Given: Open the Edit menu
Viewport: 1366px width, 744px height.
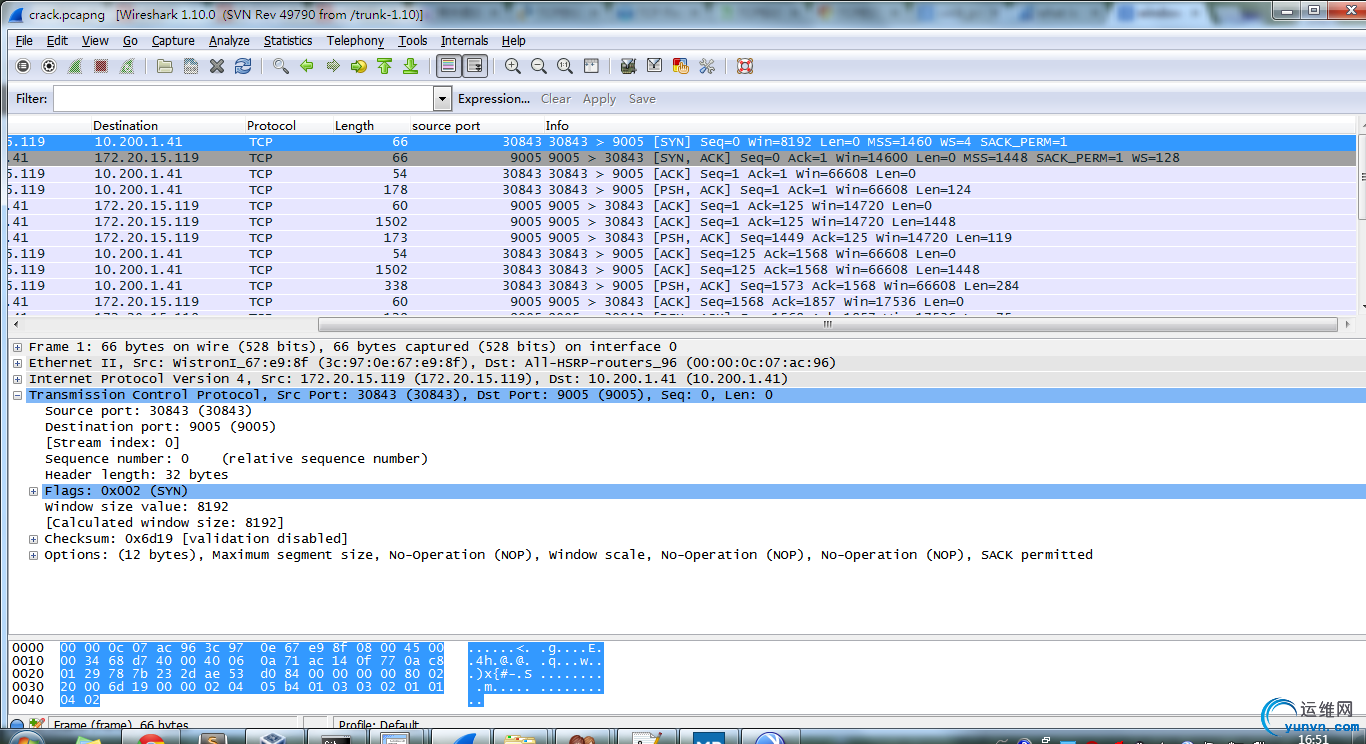Looking at the screenshot, I should (57, 41).
